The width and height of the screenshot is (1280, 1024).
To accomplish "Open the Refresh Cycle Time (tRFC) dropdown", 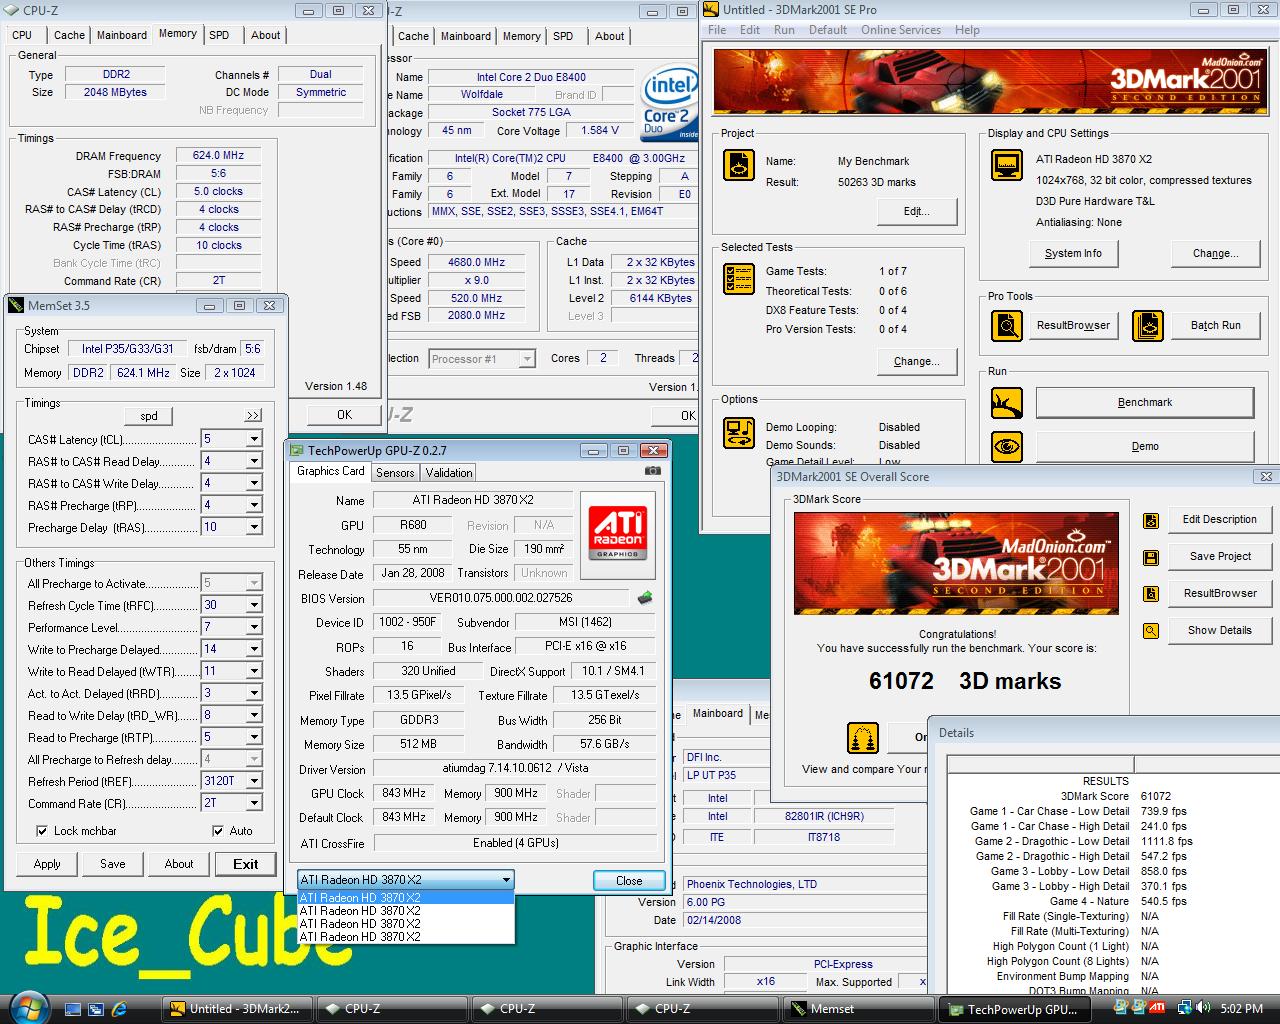I will click(x=254, y=605).
